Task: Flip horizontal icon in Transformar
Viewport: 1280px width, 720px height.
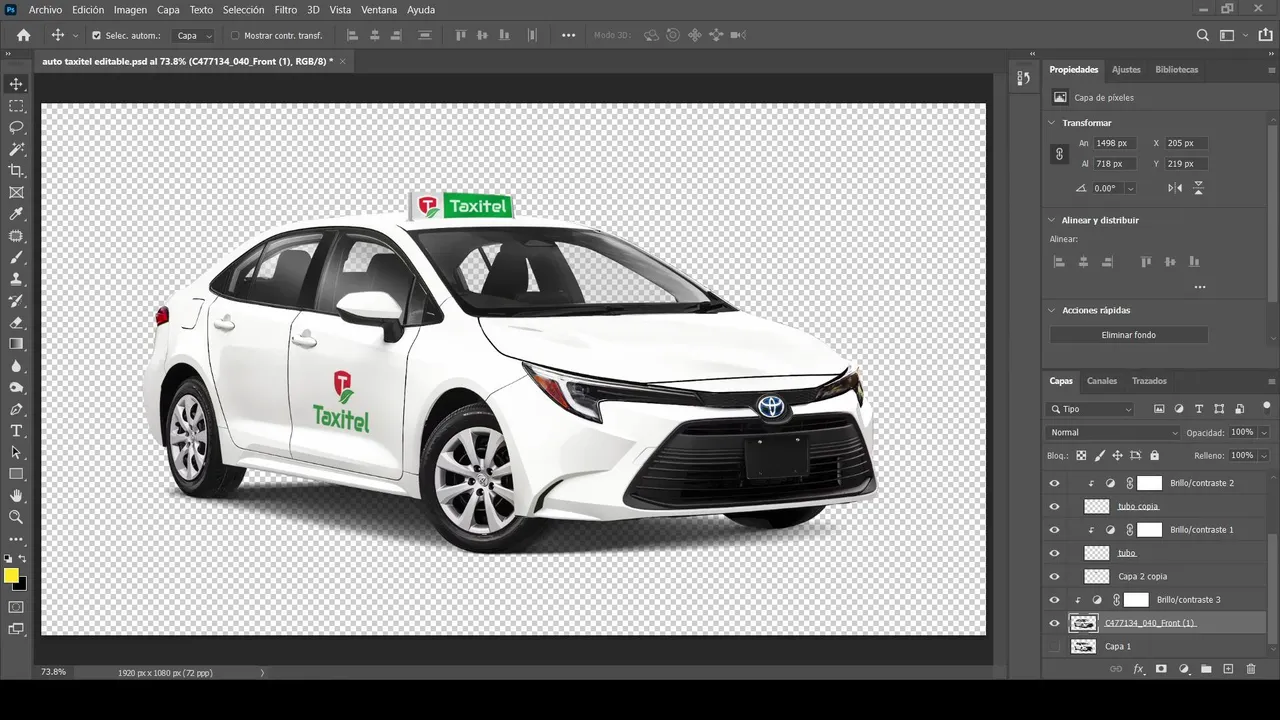Action: point(1175,188)
